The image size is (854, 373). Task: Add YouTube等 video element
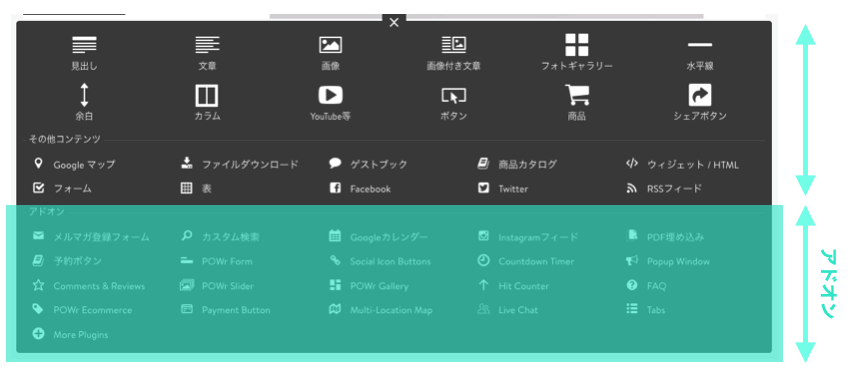click(x=331, y=95)
